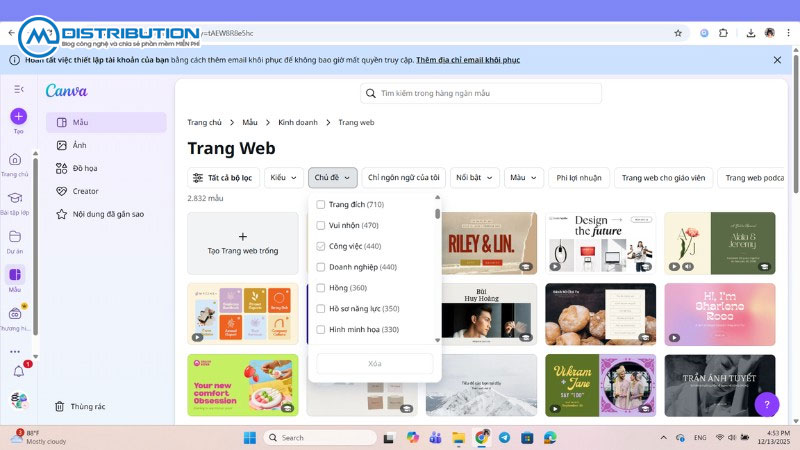Select Creator in the sidebar menu
Screen dimensions: 800x450
(106, 191)
